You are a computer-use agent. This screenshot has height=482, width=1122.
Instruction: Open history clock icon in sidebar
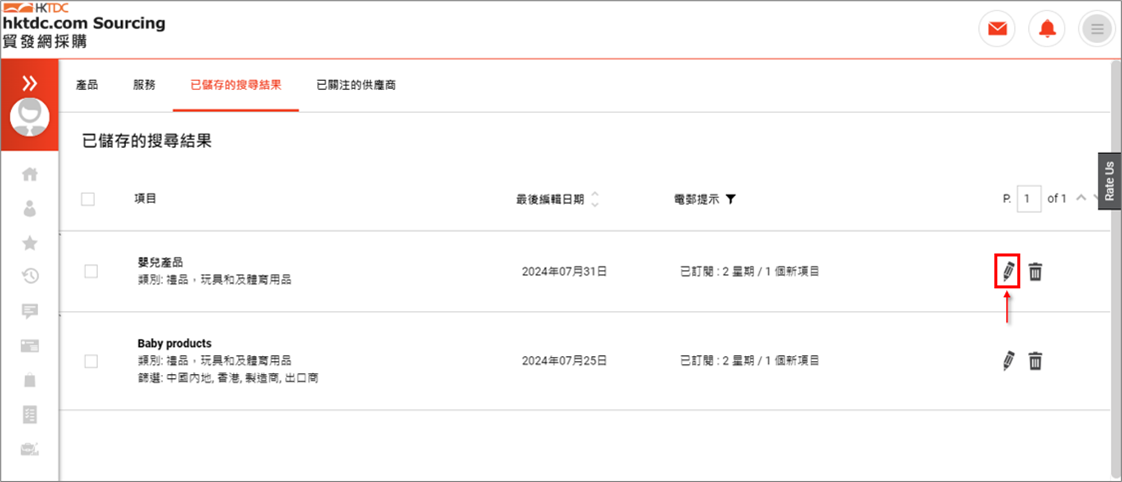point(30,276)
